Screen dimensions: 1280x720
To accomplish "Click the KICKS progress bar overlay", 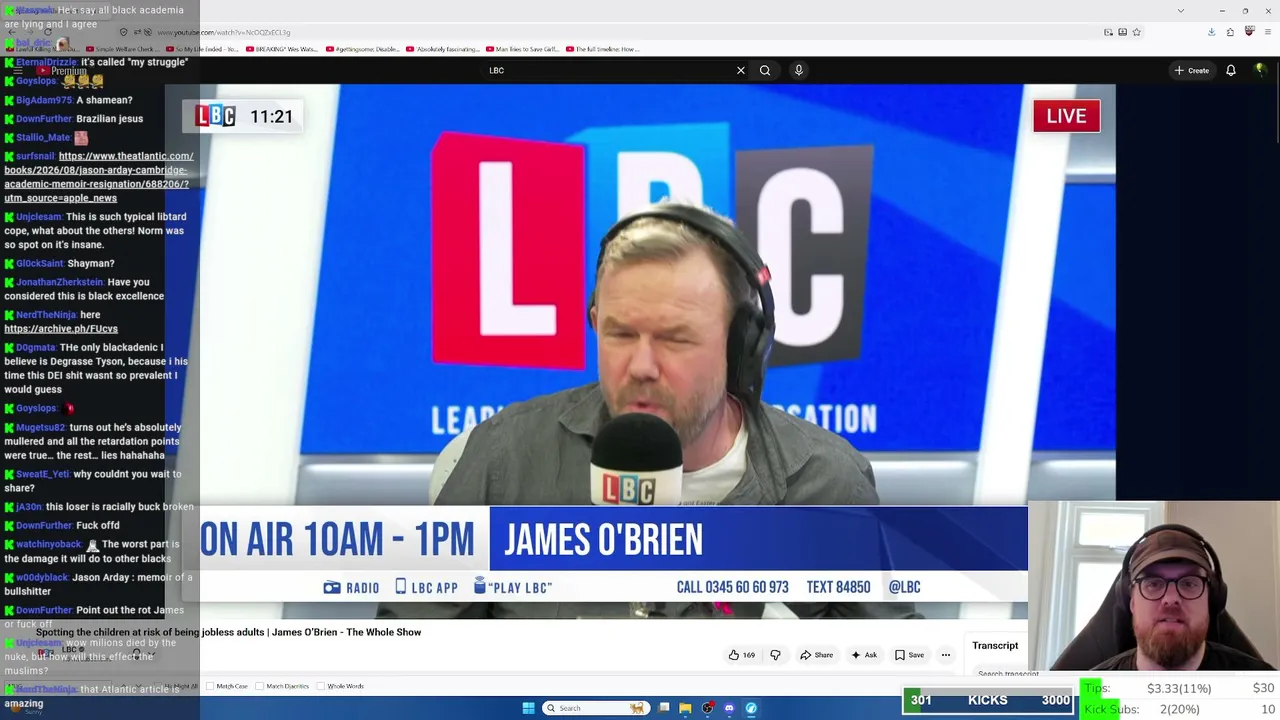I will point(988,700).
